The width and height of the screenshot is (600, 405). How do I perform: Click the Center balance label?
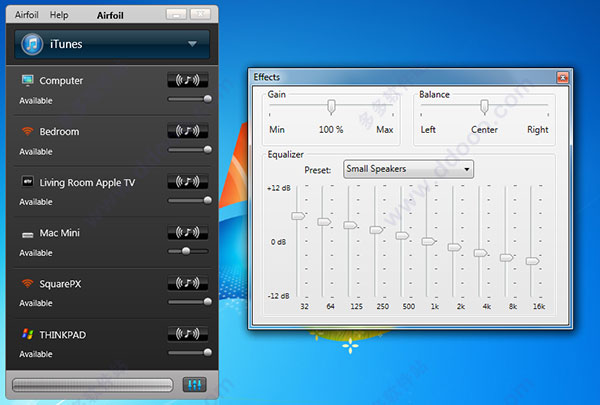tap(484, 130)
